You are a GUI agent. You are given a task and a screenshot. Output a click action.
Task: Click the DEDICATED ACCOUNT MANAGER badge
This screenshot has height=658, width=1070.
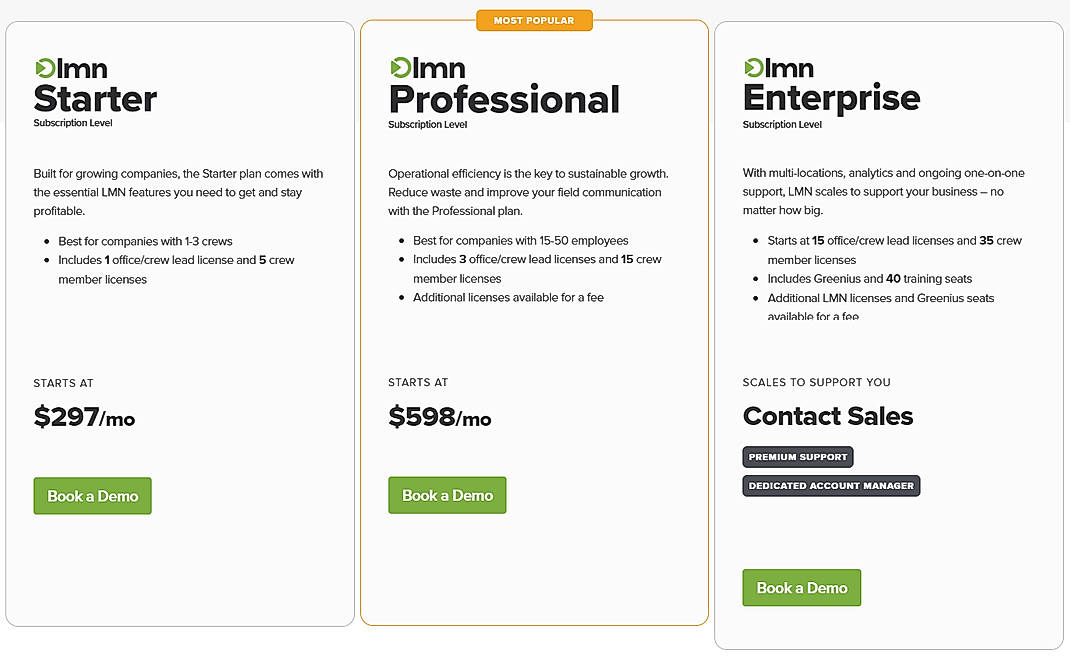831,485
